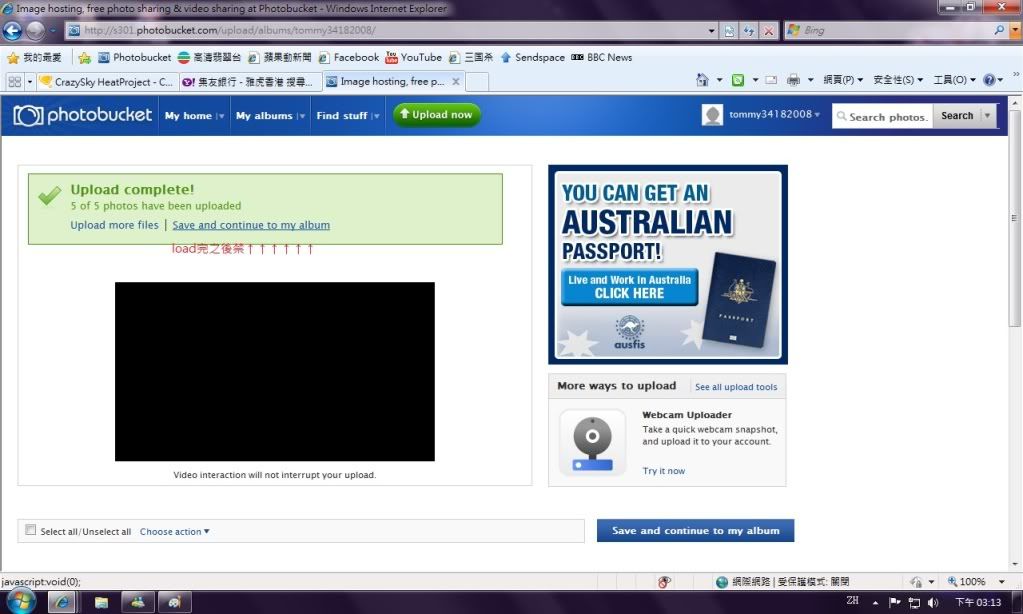This screenshot has width=1023, height=614.
Task: Open the tommy34182008 account dropdown
Action: [x=774, y=115]
